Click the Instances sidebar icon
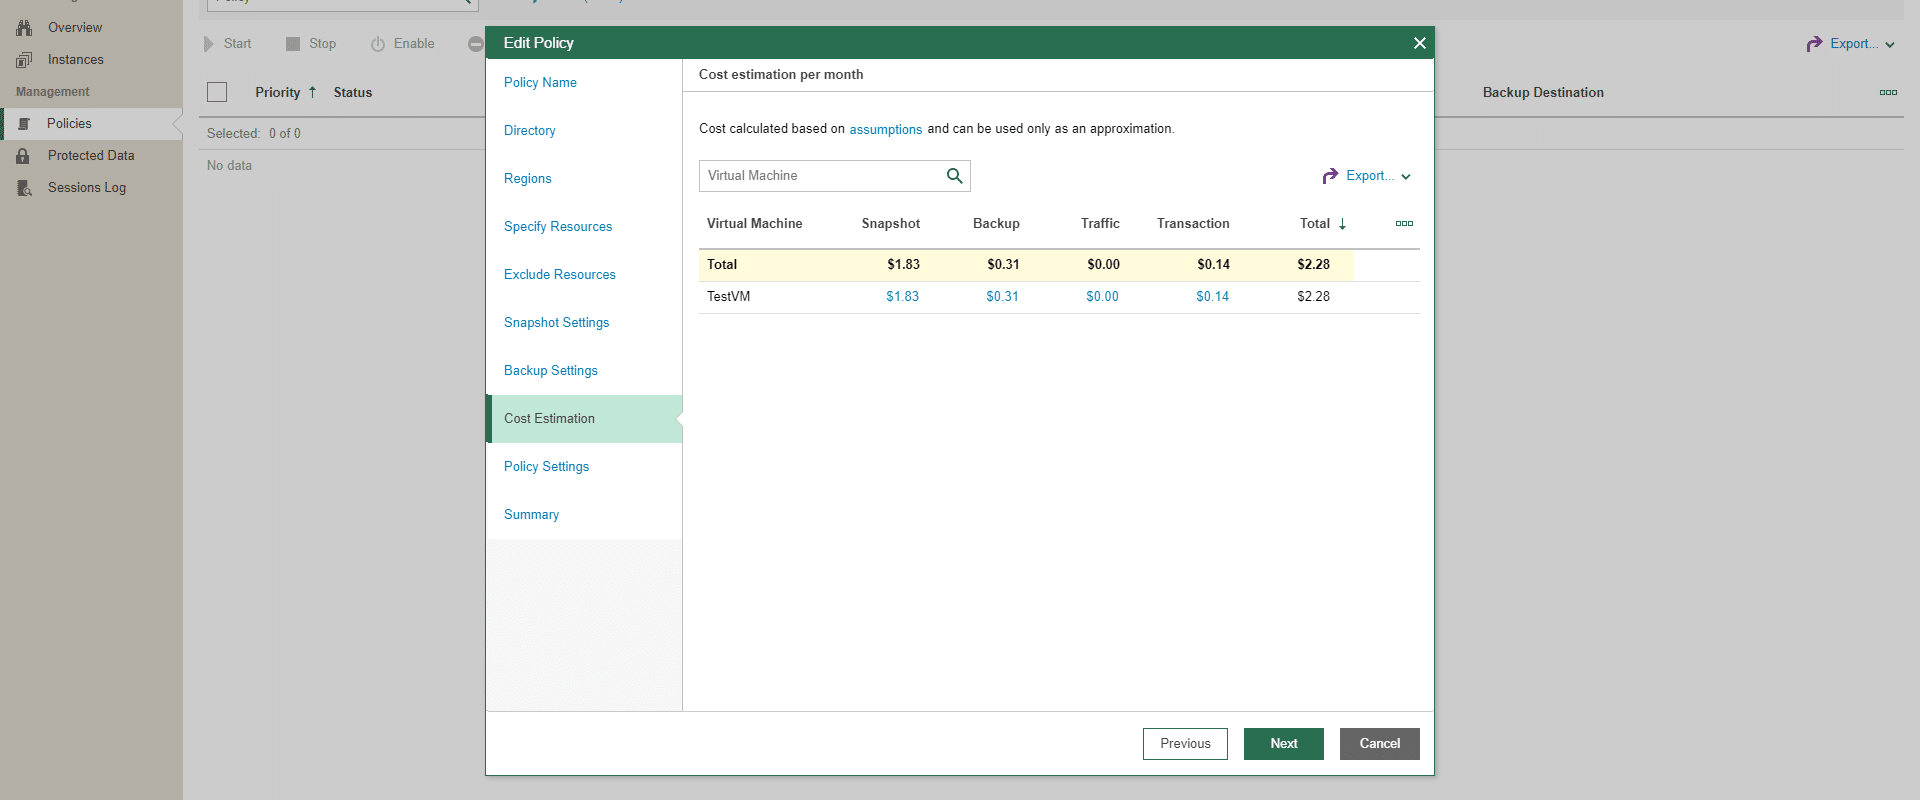 (24, 60)
